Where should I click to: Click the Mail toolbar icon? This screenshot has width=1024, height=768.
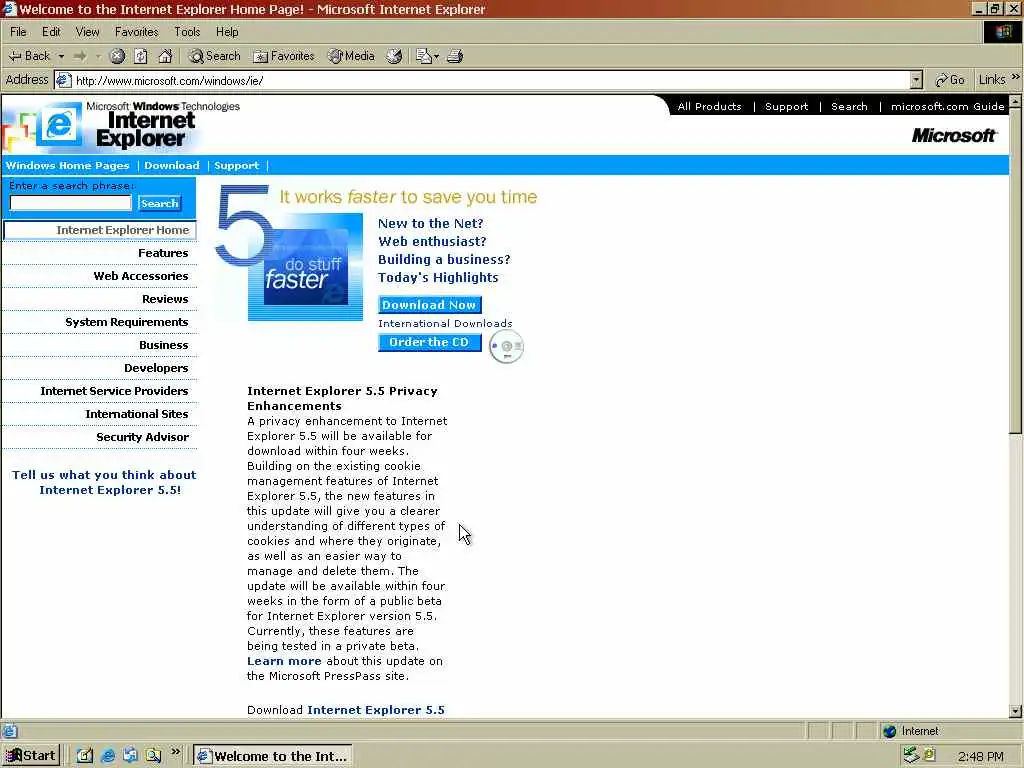point(424,56)
